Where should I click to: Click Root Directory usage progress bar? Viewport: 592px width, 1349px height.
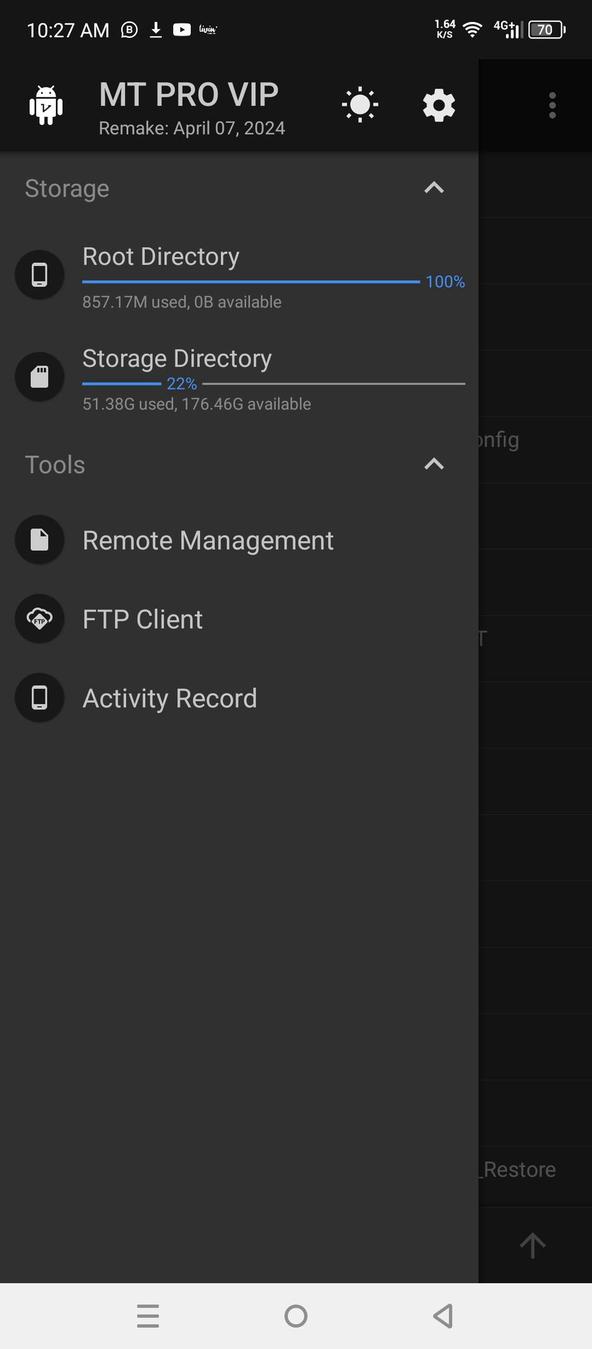pyautogui.click(x=251, y=282)
